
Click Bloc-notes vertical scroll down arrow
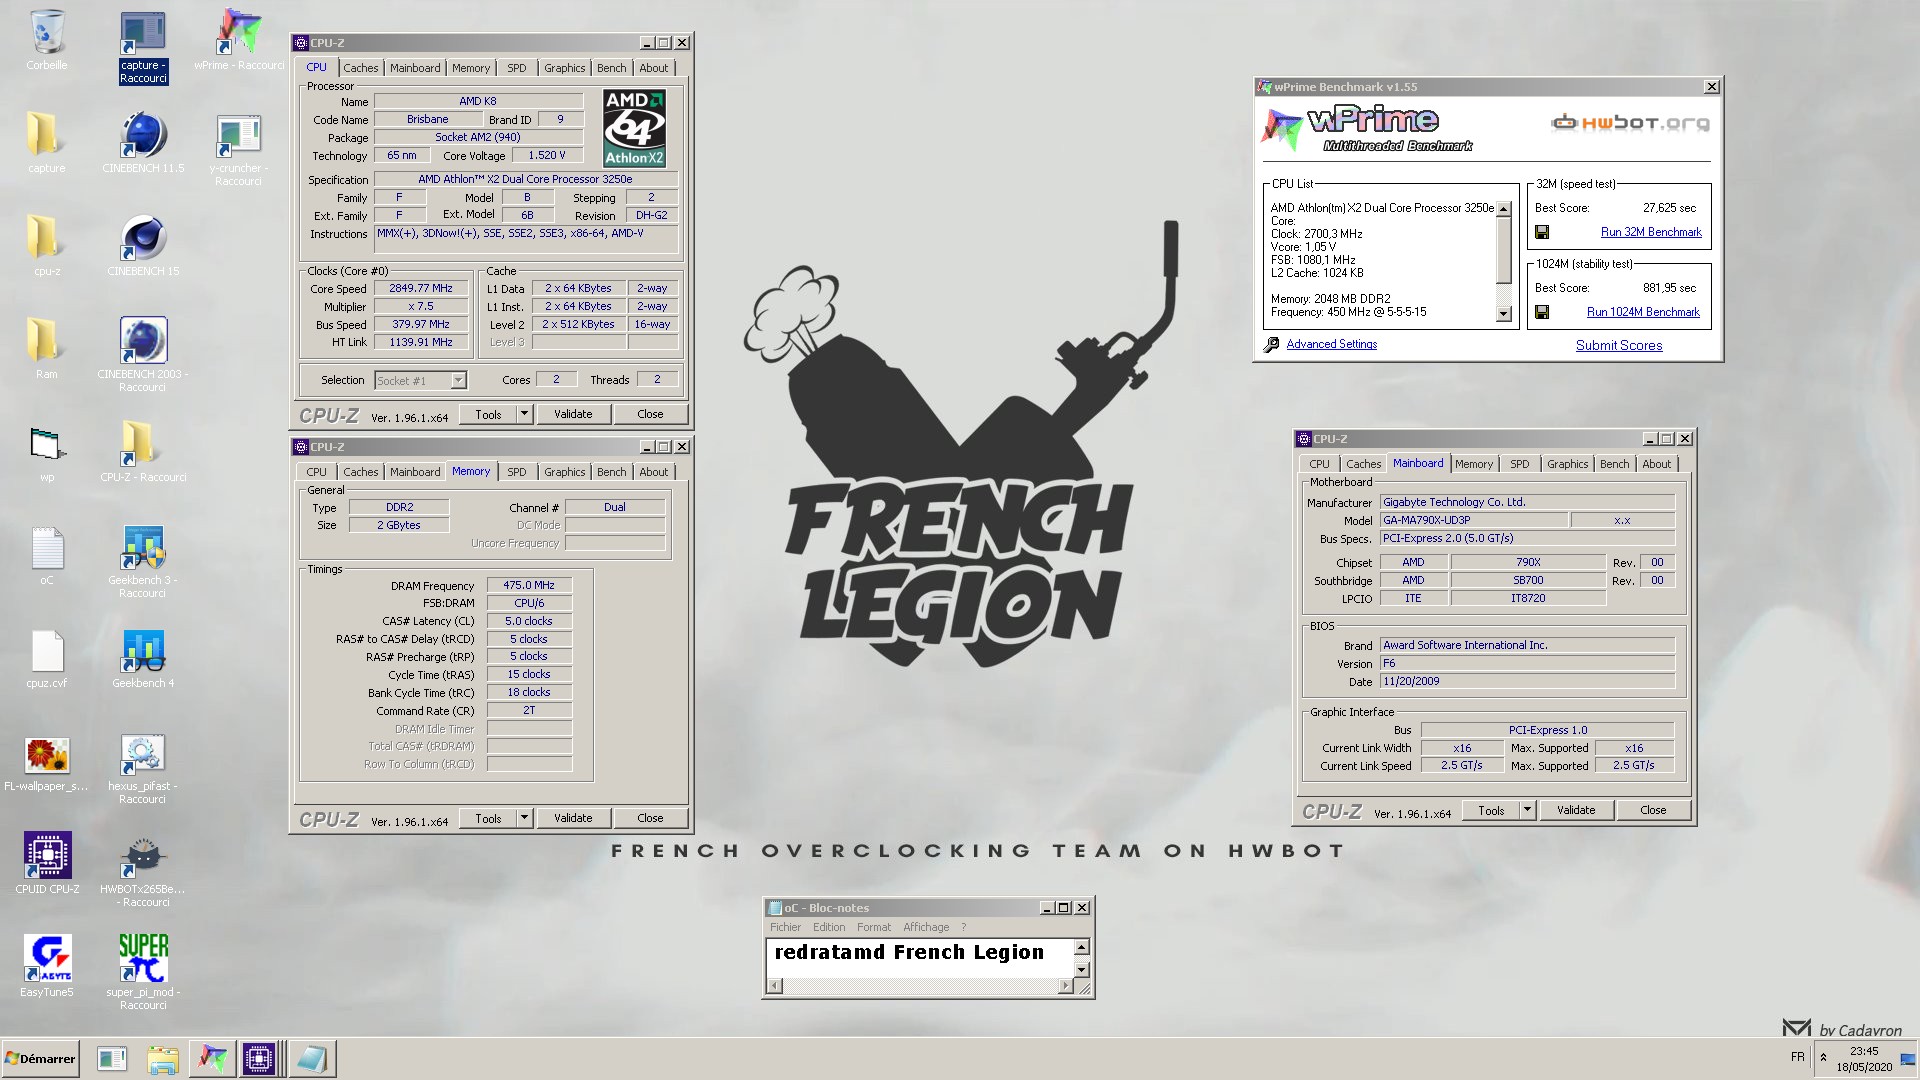click(x=1081, y=969)
